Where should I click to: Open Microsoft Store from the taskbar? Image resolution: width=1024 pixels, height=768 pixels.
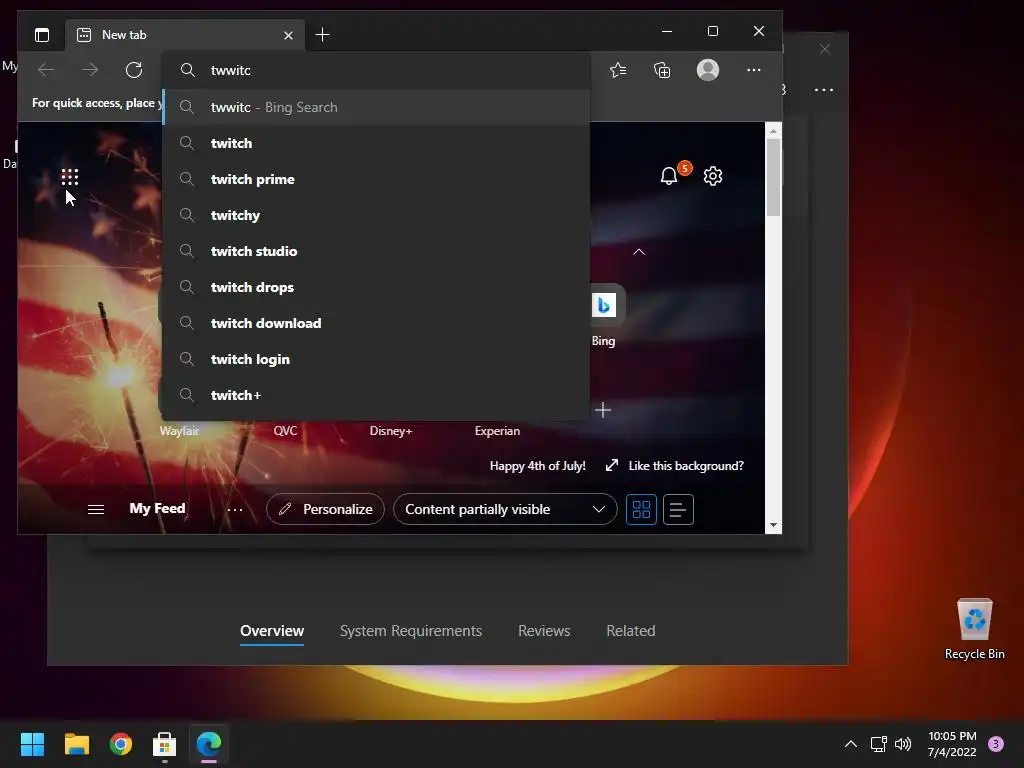point(165,744)
